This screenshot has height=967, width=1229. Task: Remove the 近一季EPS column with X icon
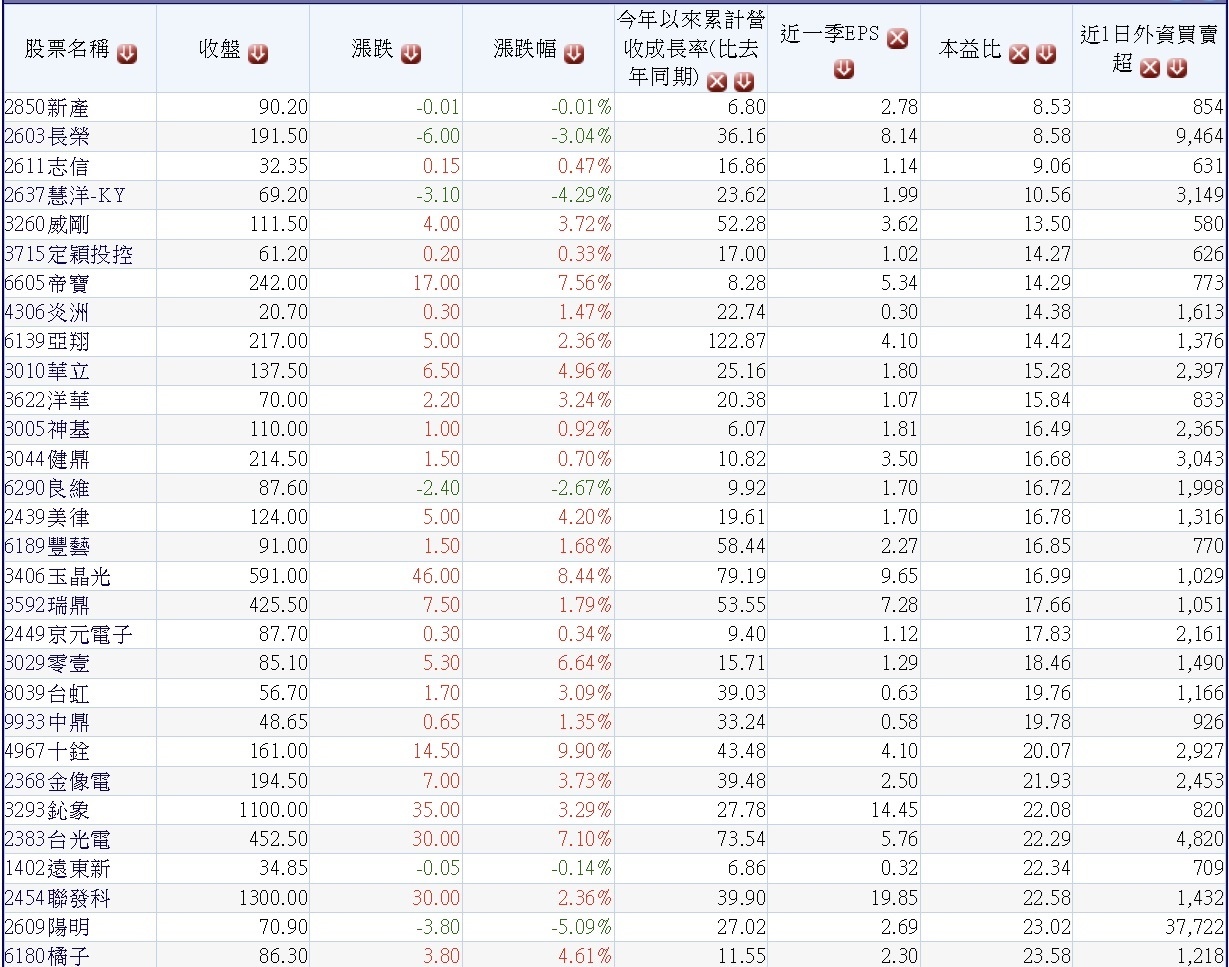tap(898, 38)
